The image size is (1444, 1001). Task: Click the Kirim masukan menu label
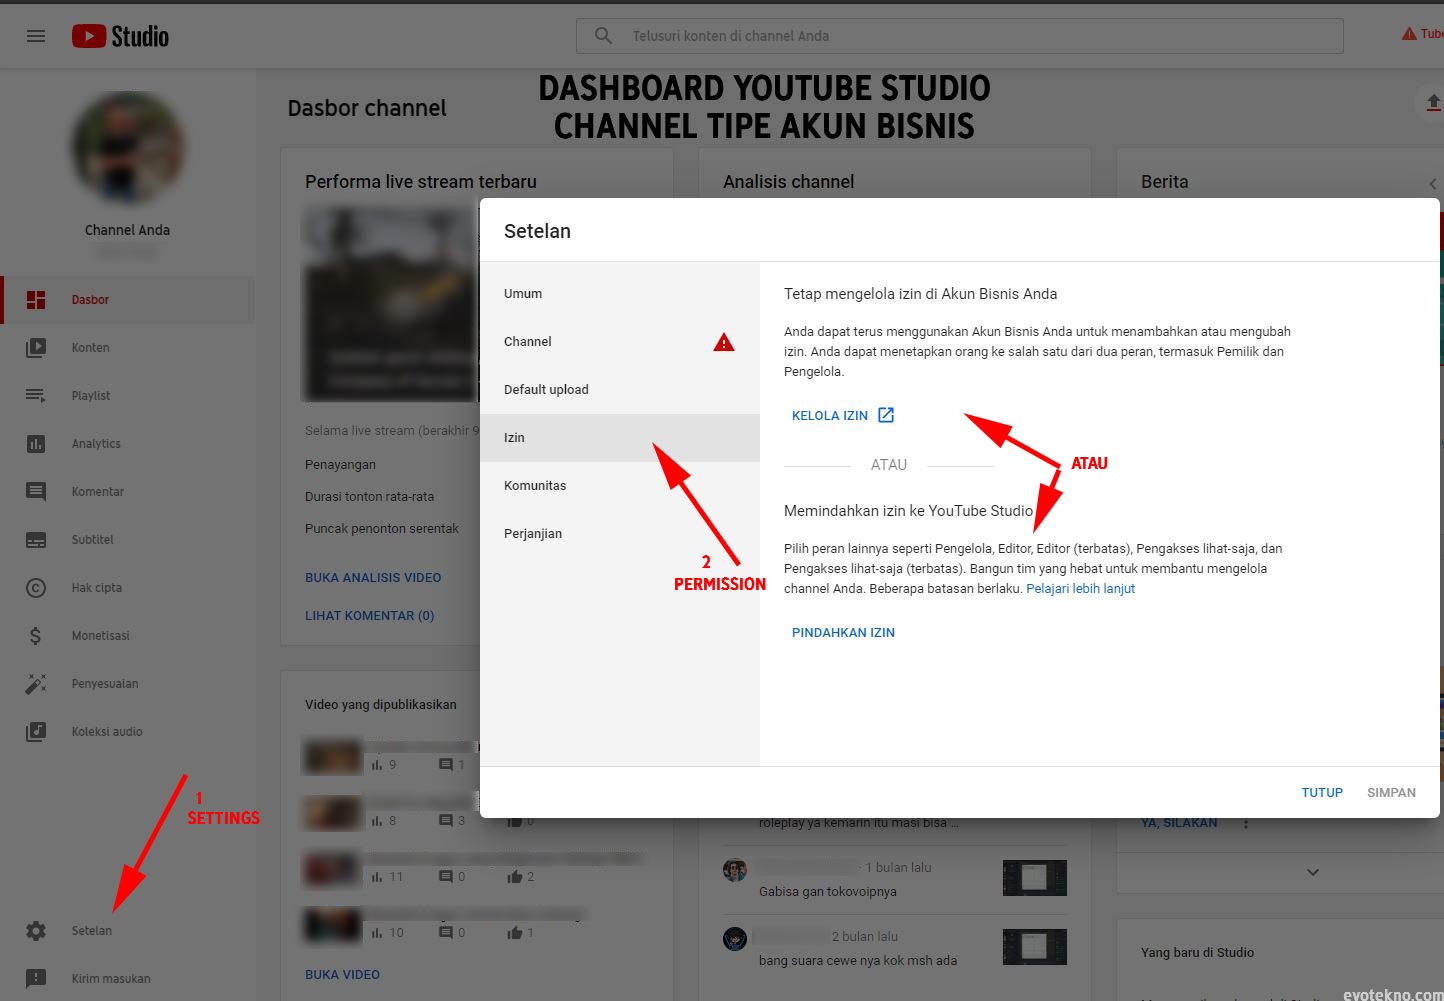pos(111,979)
